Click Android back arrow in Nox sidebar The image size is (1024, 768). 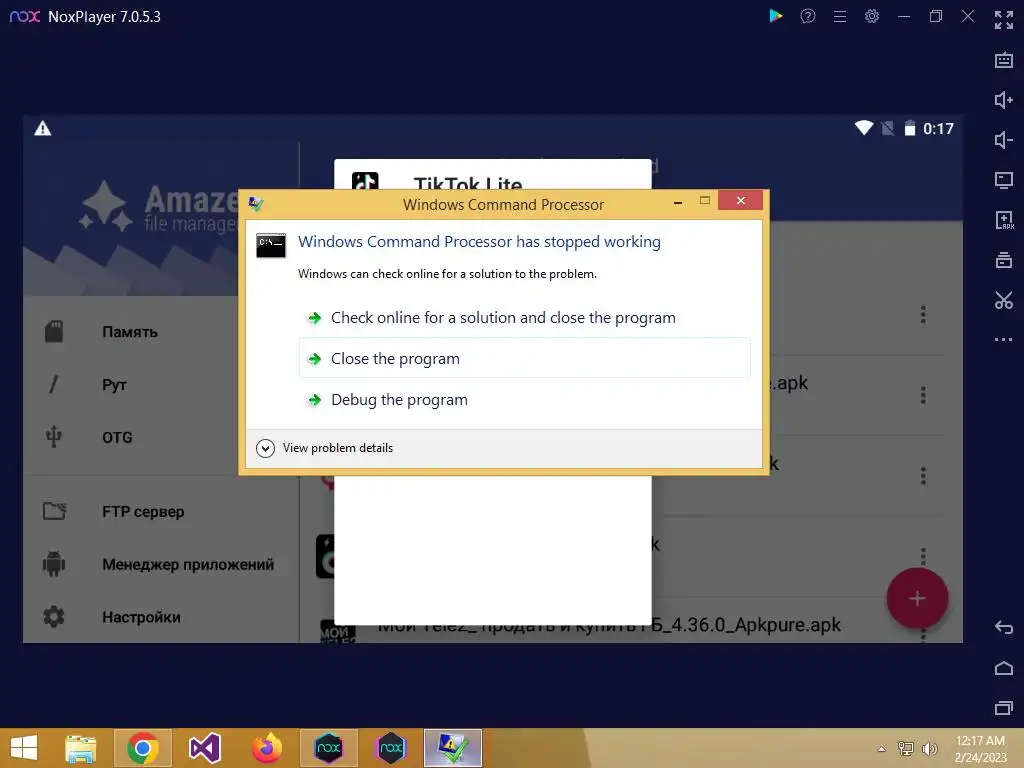[x=1004, y=628]
